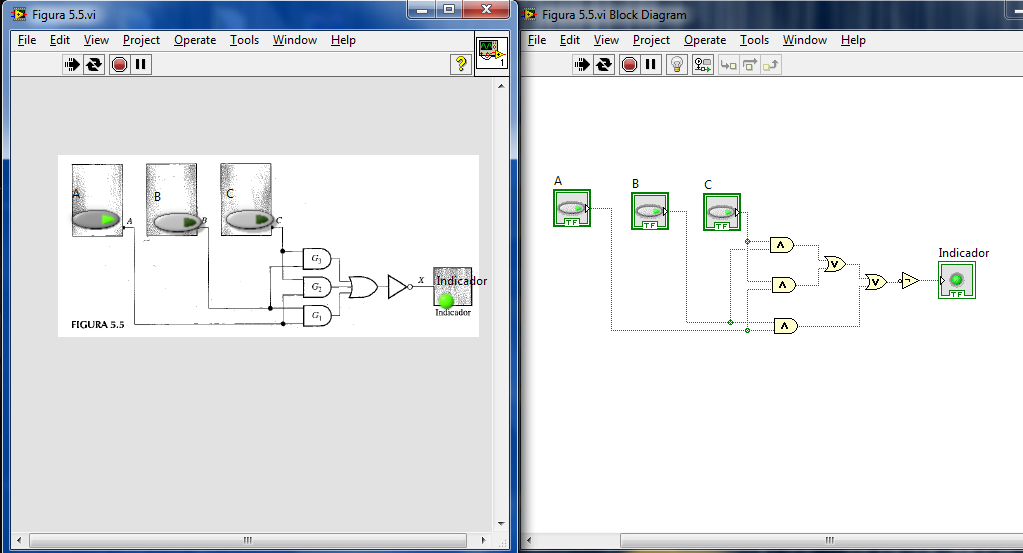Toggle Retain Wire Values button

(x=703, y=65)
